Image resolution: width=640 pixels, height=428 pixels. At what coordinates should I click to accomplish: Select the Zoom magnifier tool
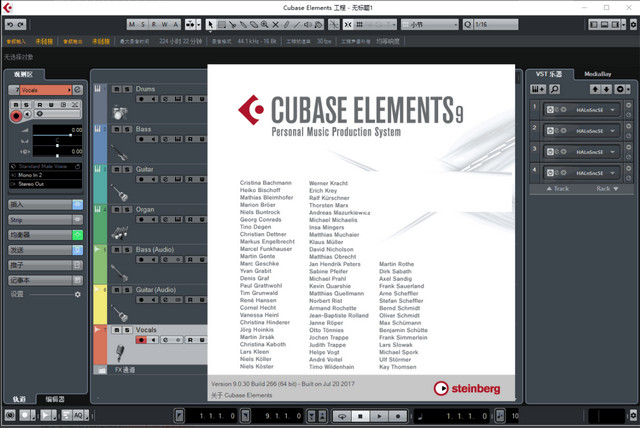tap(264, 25)
